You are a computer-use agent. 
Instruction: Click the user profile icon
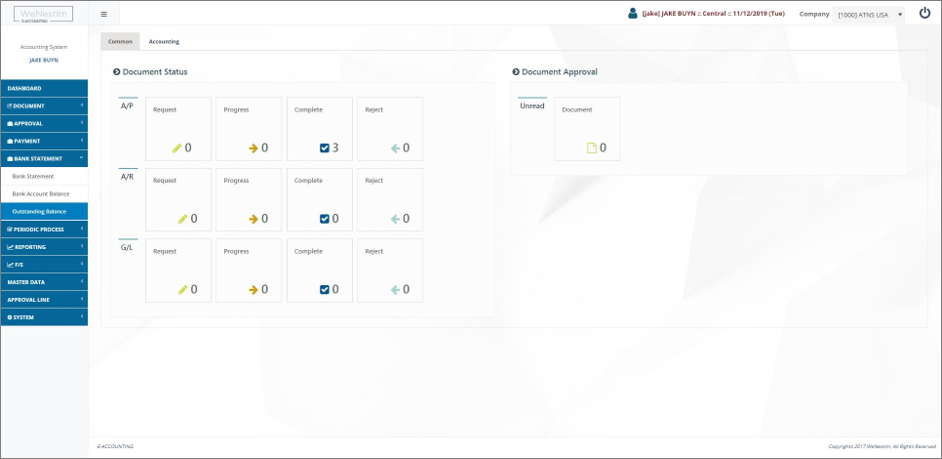(632, 13)
